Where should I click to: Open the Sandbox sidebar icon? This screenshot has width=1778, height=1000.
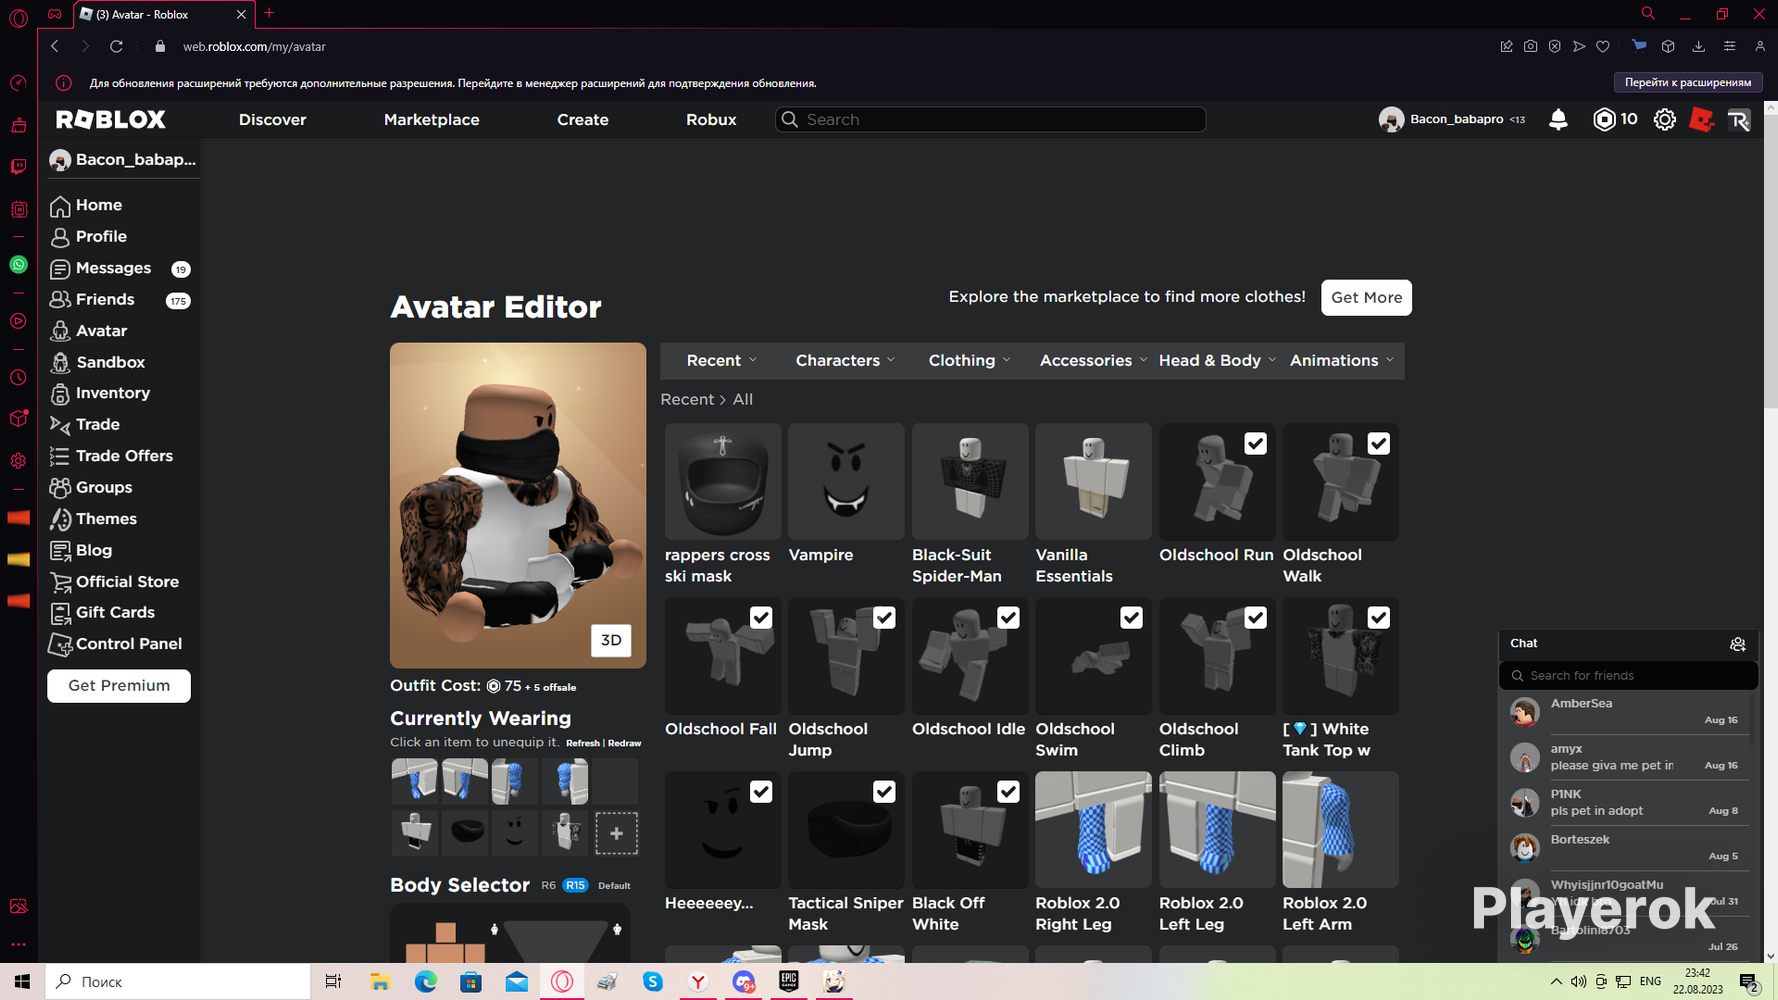[60, 362]
